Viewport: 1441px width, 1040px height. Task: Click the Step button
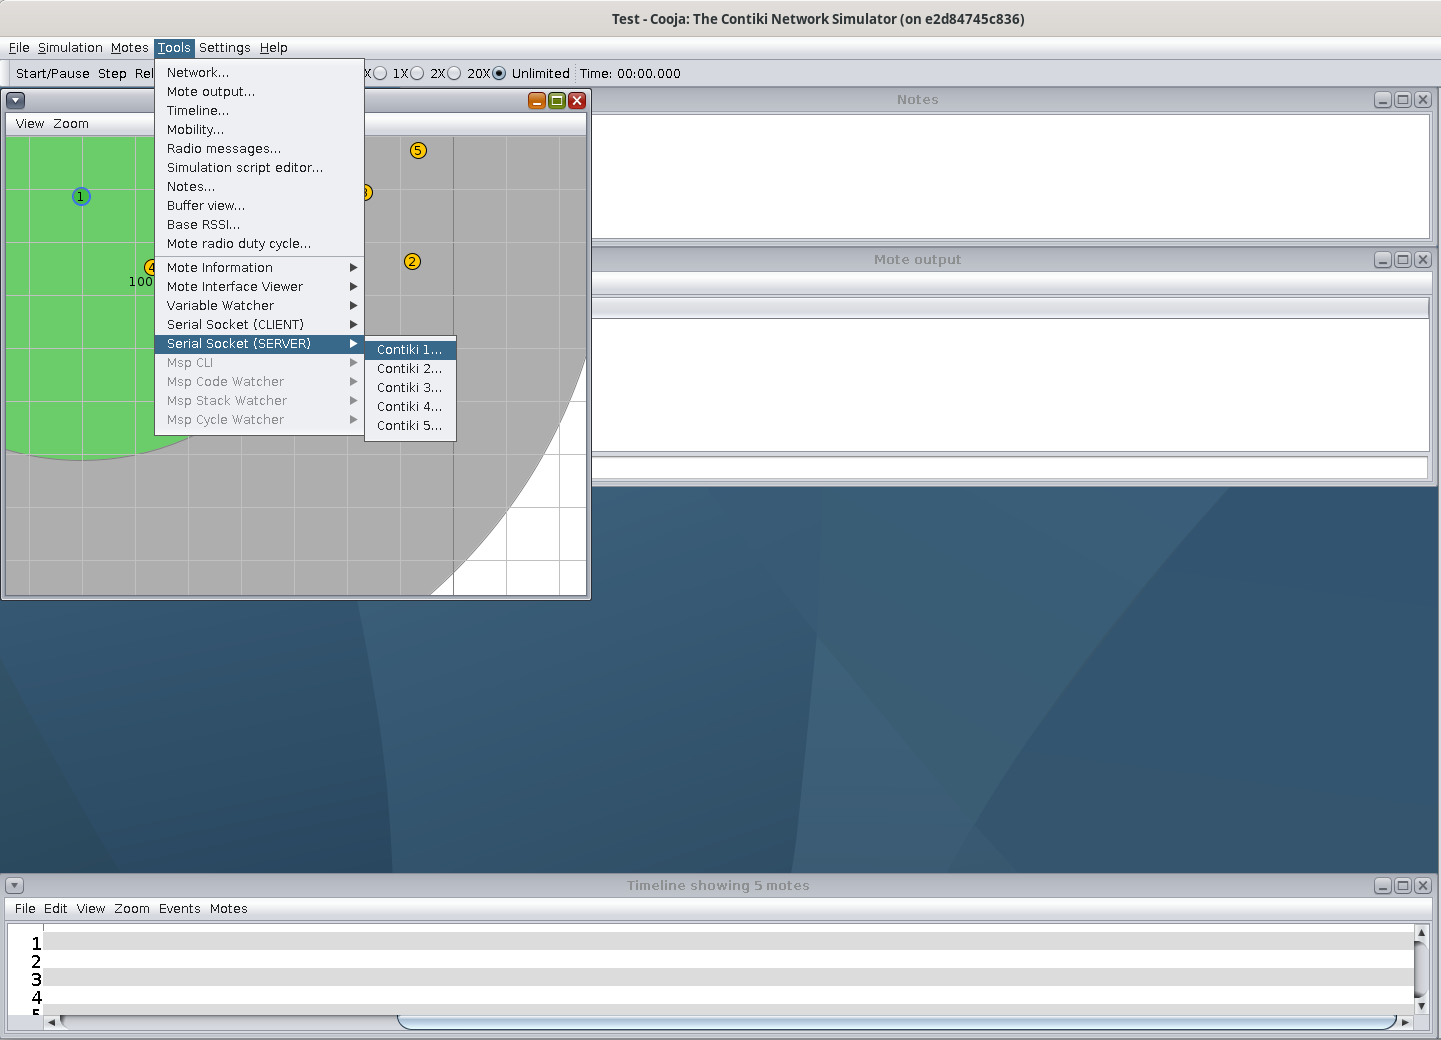[112, 74]
